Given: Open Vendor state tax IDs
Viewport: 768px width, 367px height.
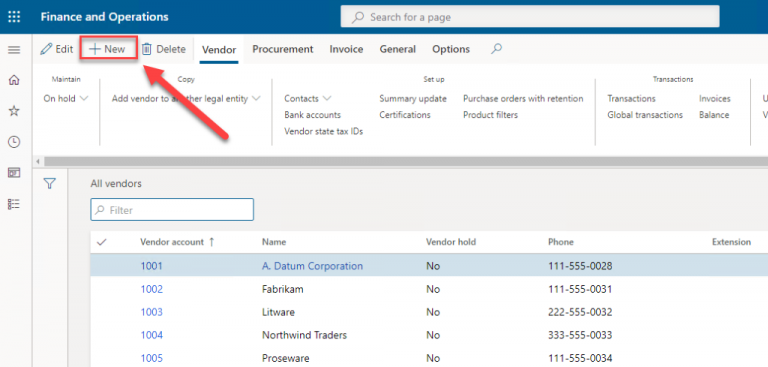Looking at the screenshot, I should coord(323,131).
